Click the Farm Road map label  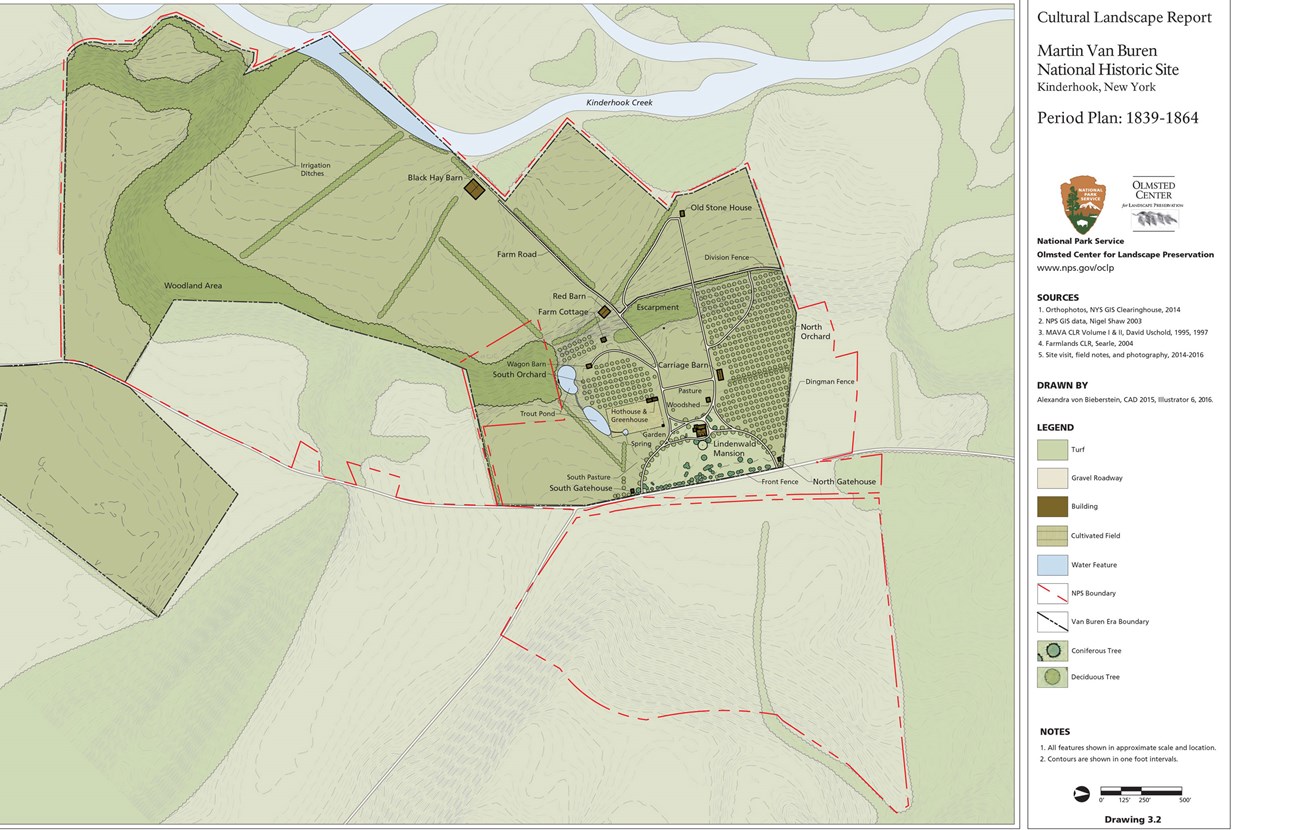[517, 254]
